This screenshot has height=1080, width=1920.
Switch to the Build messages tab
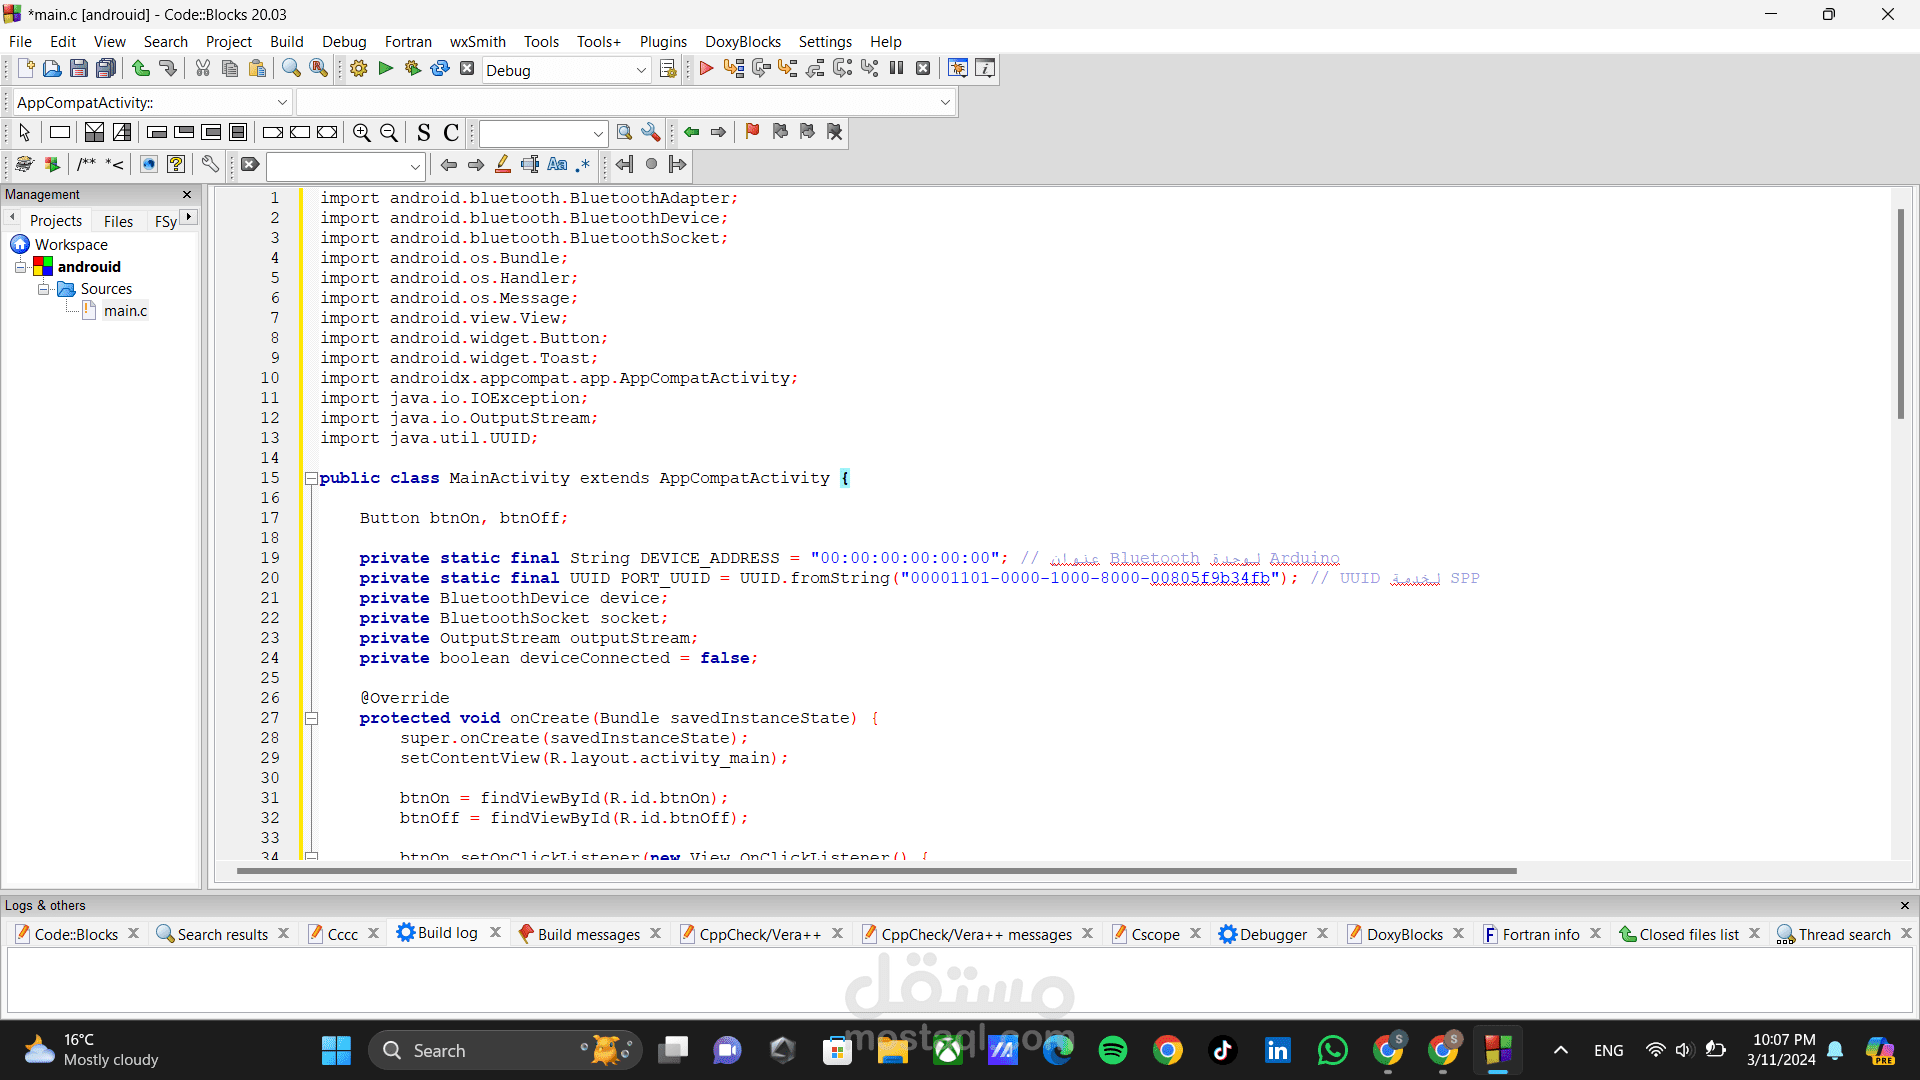click(588, 934)
